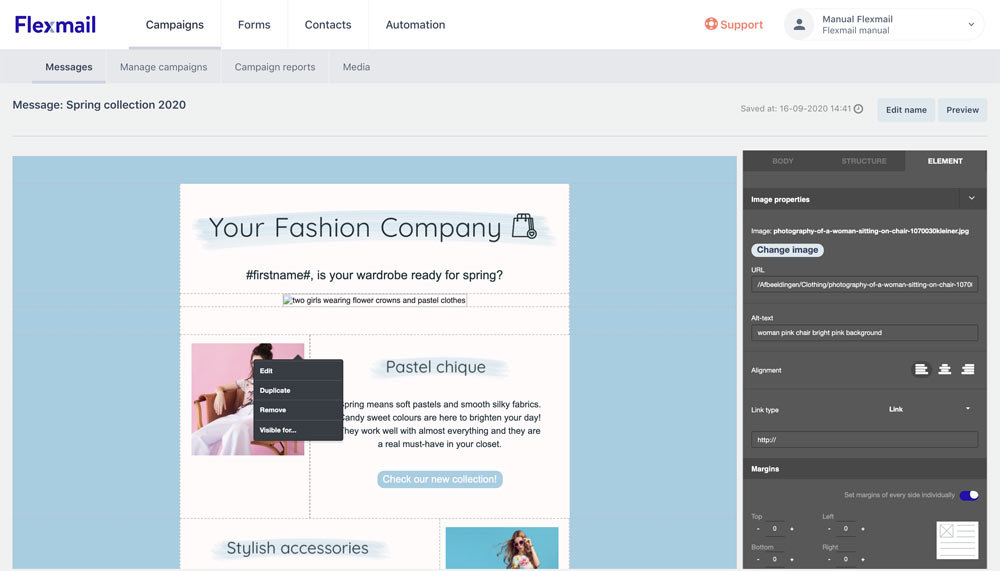Screen dimensions: 1000x571
Task: Open the Campaign reports tab
Action: (275, 67)
